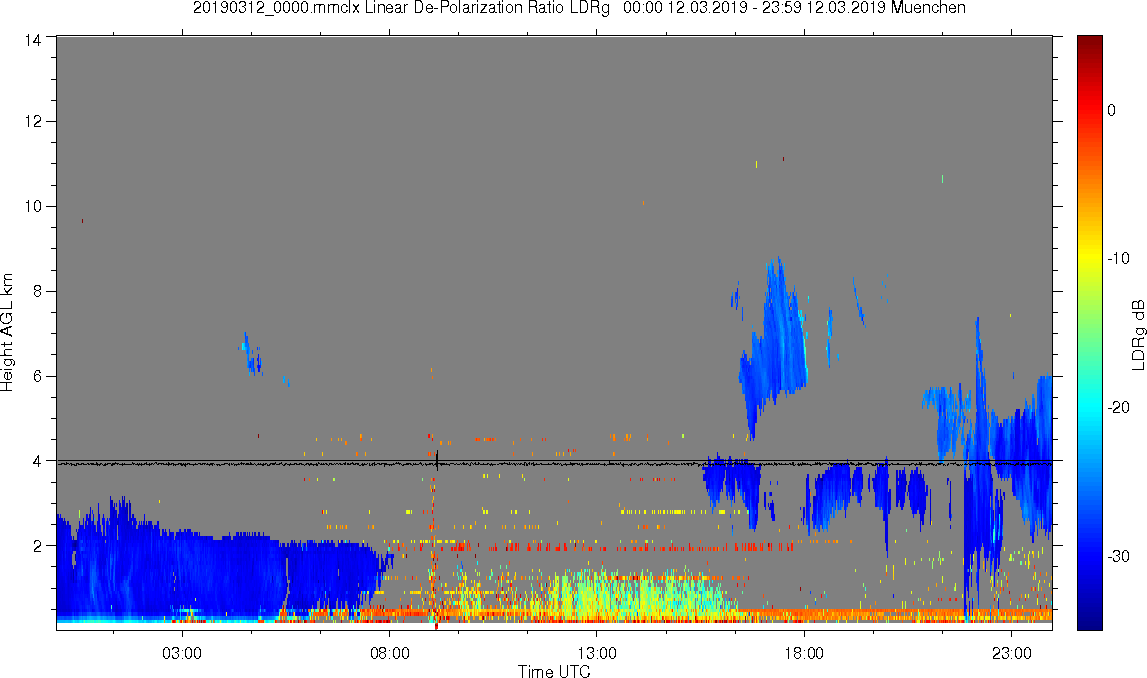Click the 10 km height tick label

pyautogui.click(x=32, y=206)
